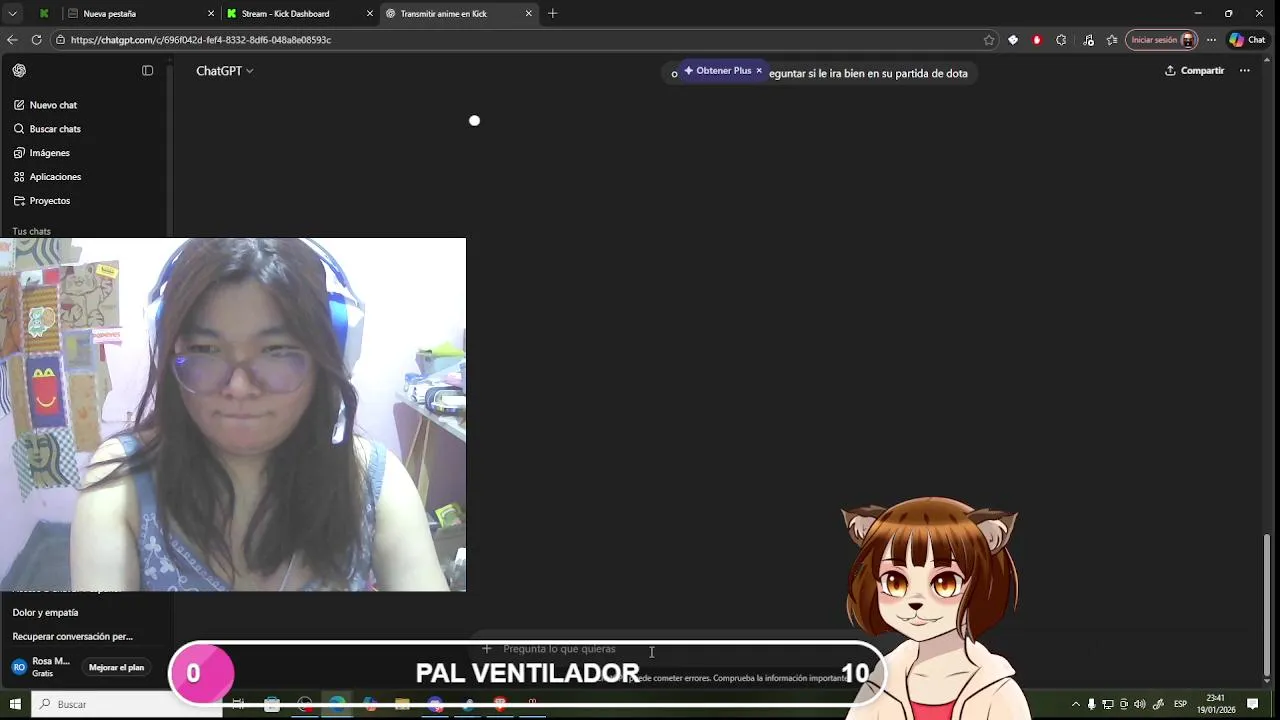
Task: Reload the page with the refresh icon
Action: click(x=36, y=40)
